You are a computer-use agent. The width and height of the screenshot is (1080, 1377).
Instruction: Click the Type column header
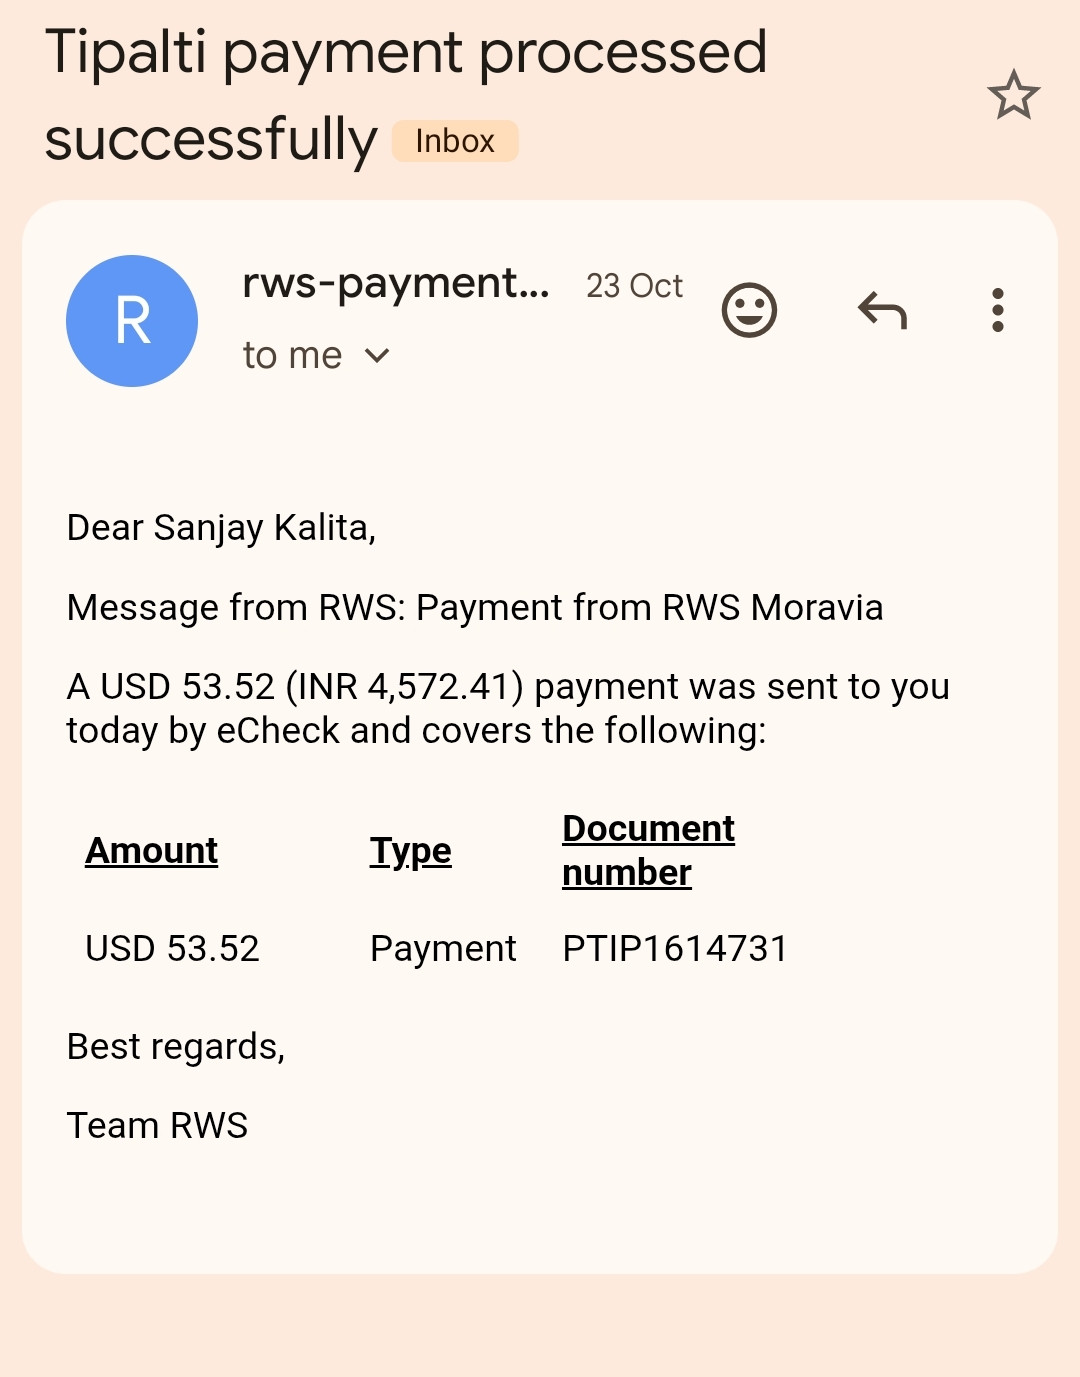pyautogui.click(x=410, y=851)
